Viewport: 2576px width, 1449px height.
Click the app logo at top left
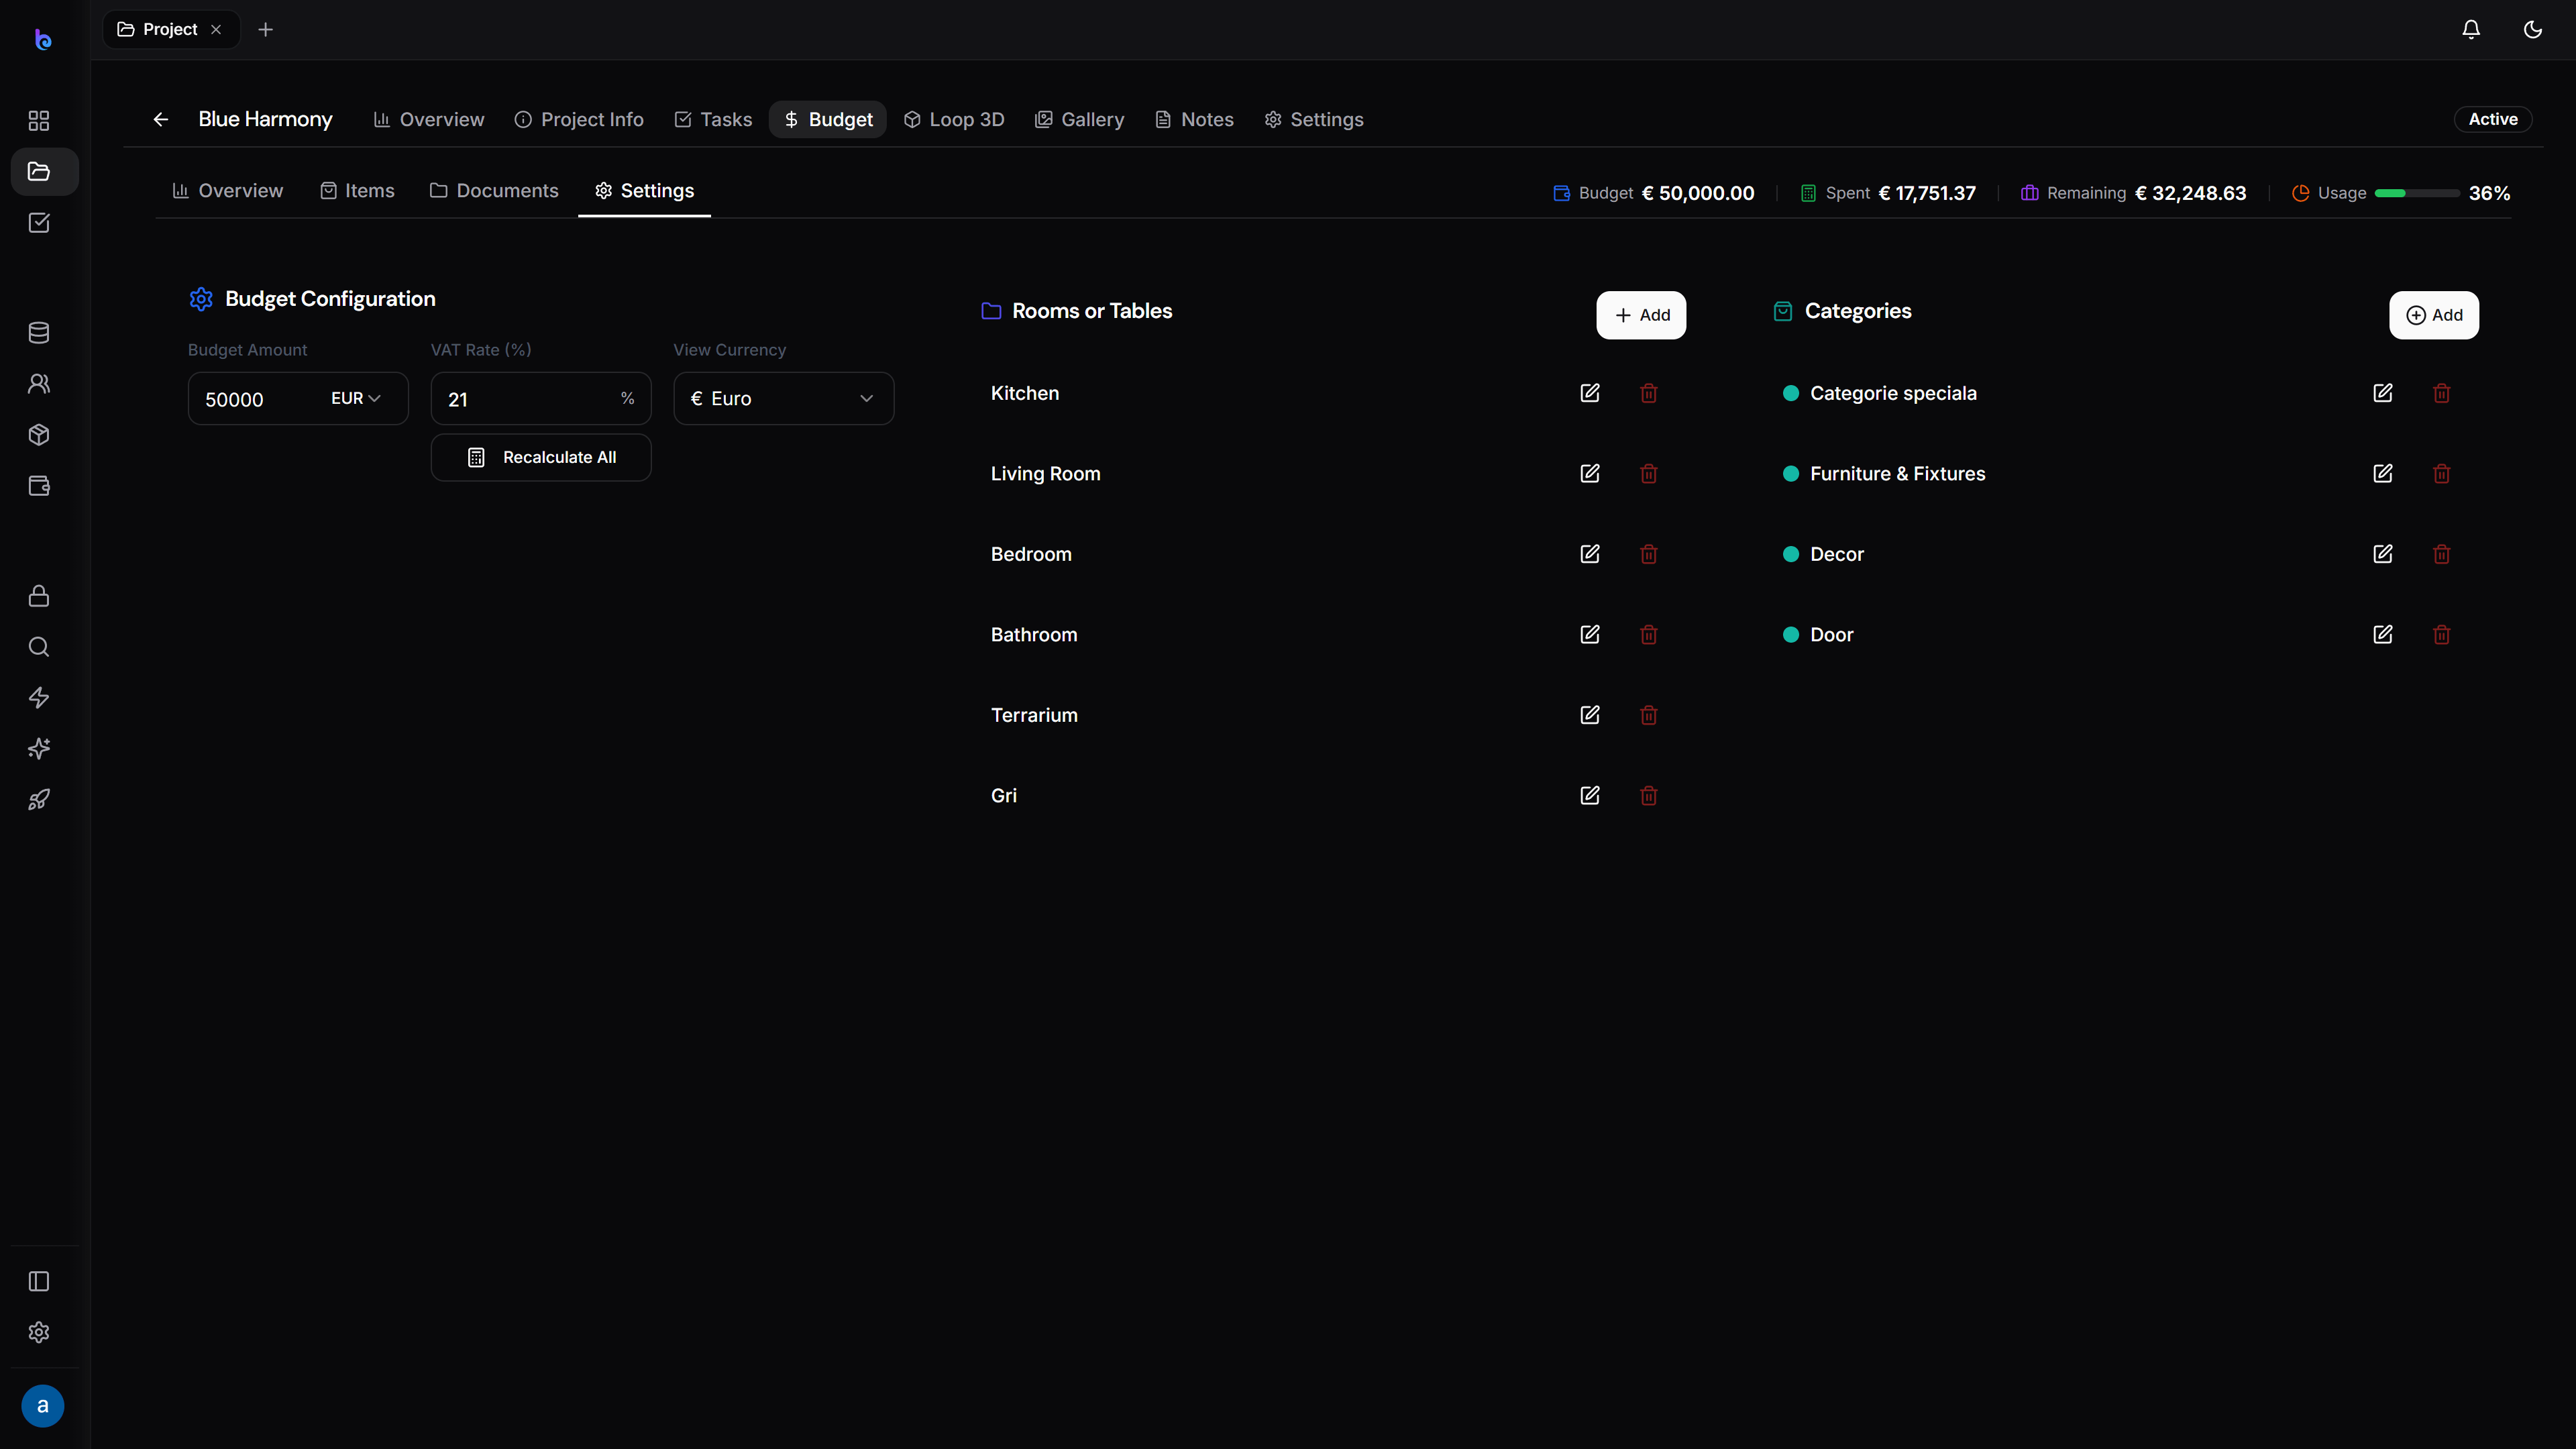click(43, 40)
